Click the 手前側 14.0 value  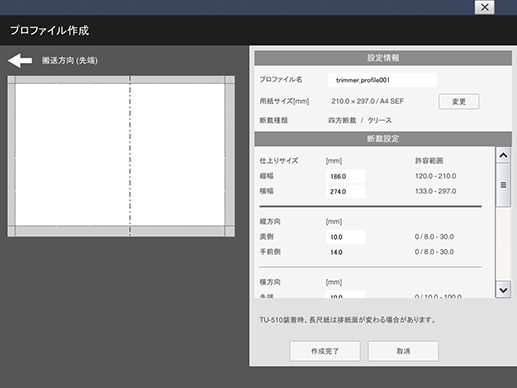tap(336, 252)
